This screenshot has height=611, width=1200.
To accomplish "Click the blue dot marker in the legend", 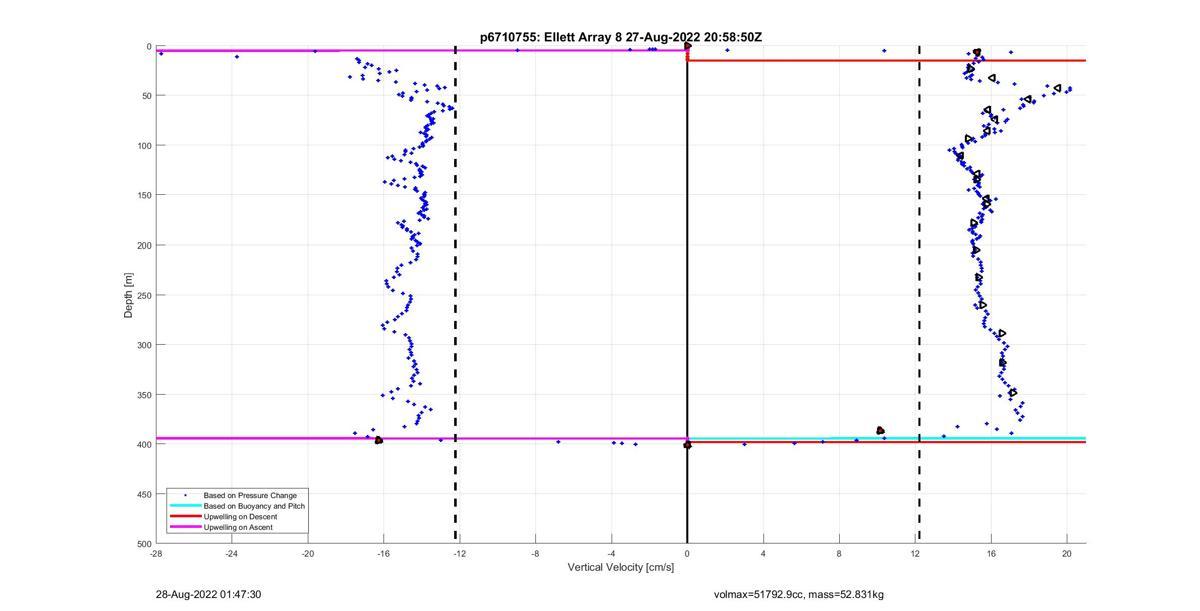I will click(x=184, y=495).
